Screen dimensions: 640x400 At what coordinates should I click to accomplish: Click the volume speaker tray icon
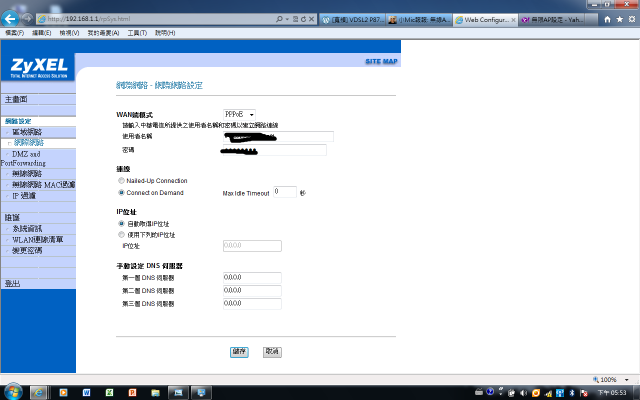[x=523, y=393]
